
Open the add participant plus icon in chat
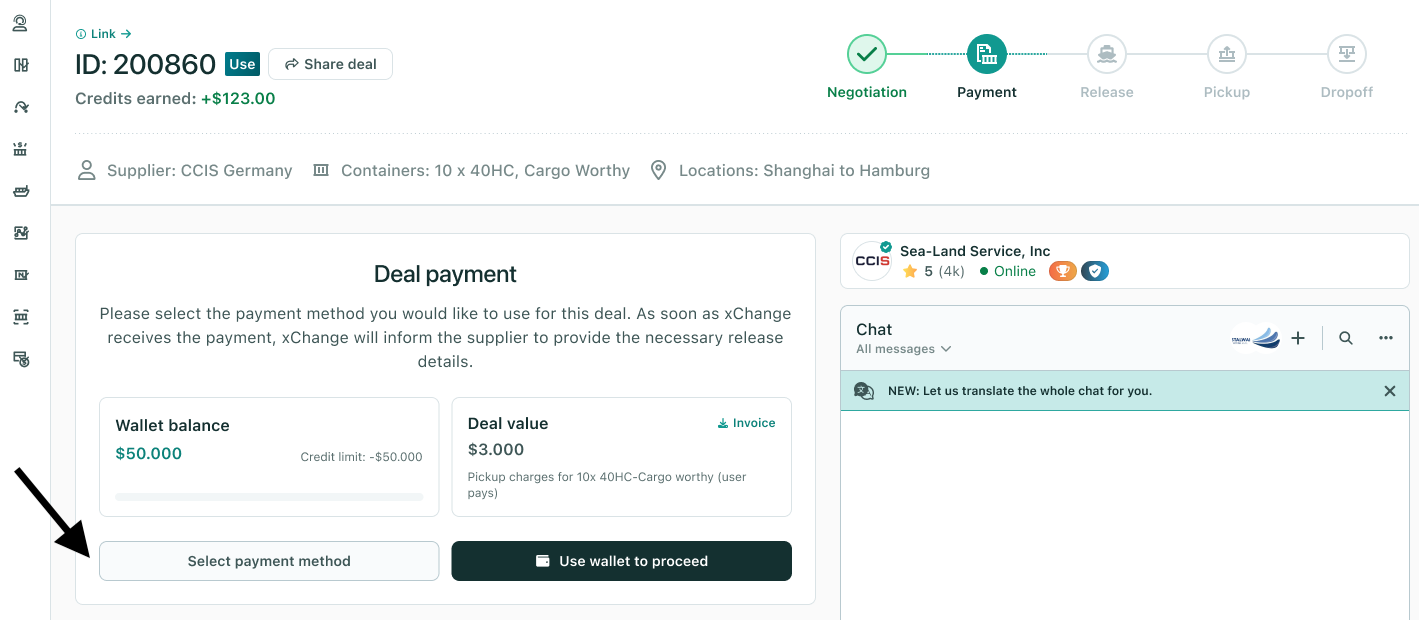click(x=1297, y=338)
